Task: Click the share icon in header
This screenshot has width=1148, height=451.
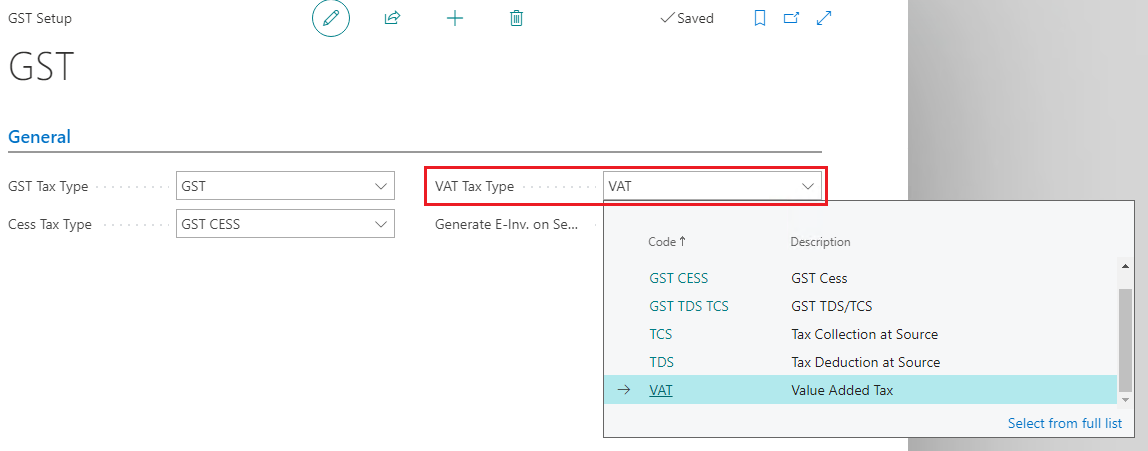Action: point(392,18)
